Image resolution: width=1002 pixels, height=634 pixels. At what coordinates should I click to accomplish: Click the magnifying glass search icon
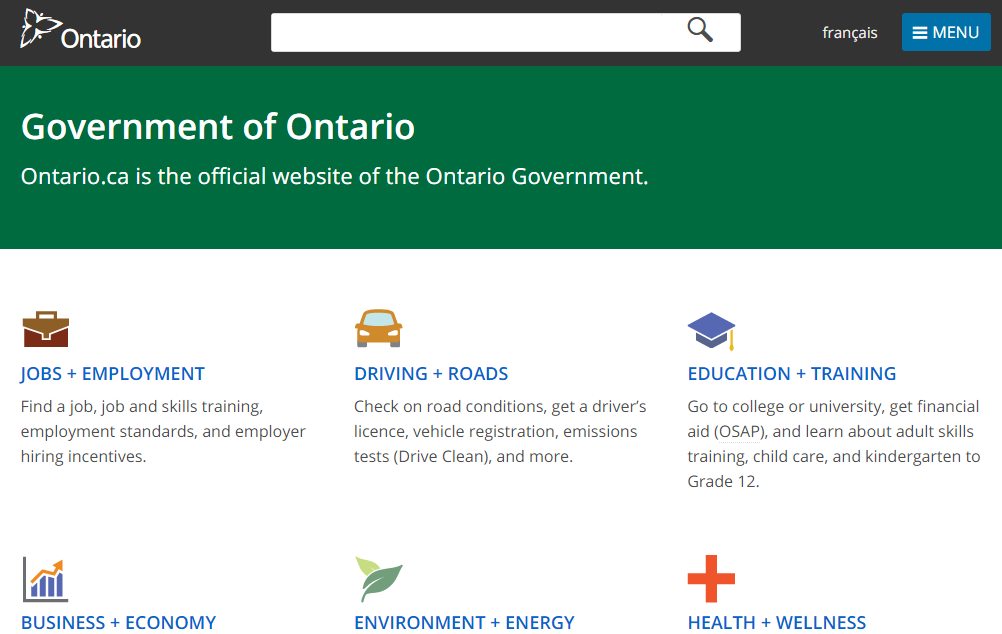(700, 30)
